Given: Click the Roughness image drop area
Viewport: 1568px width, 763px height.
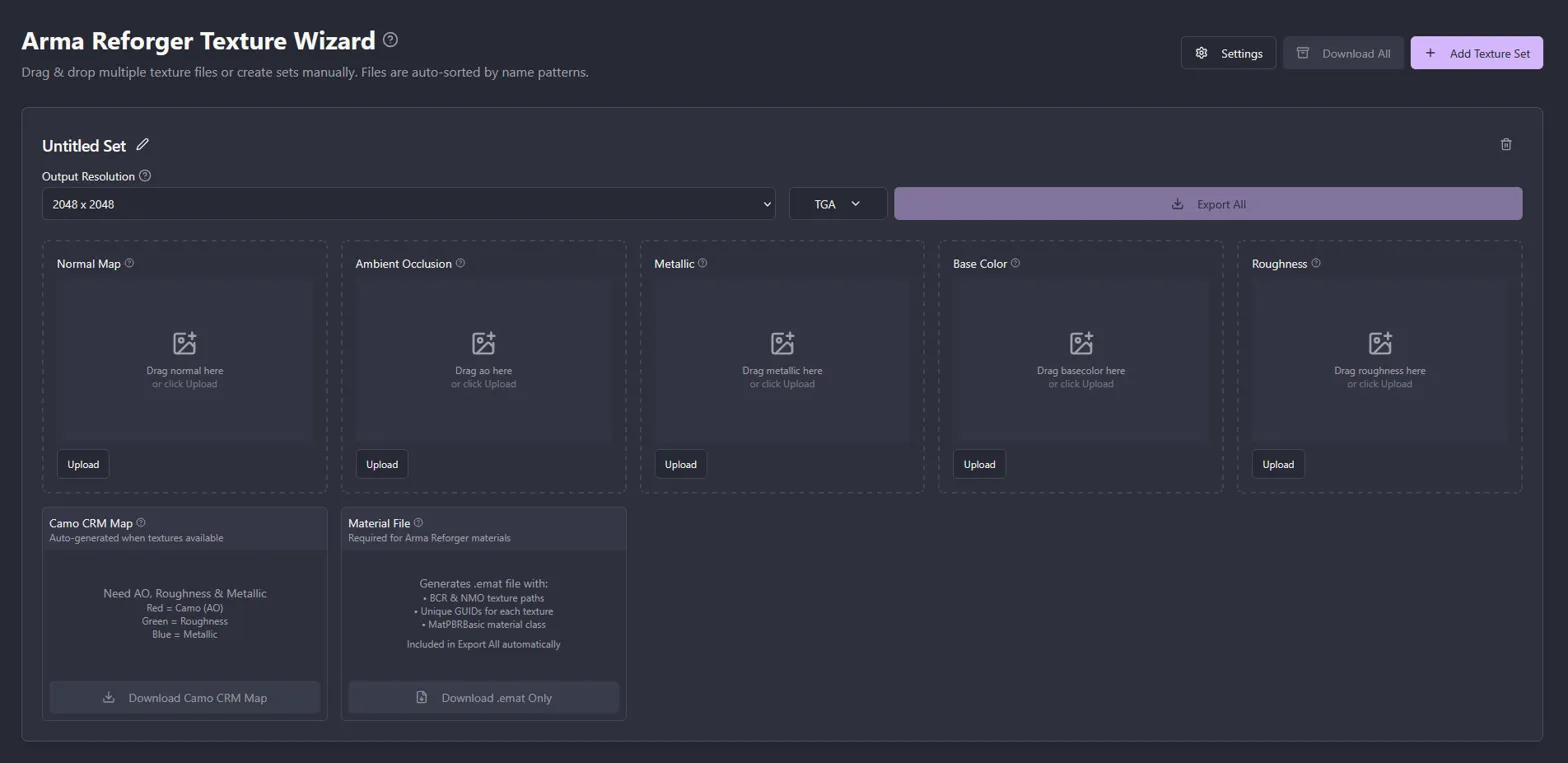Looking at the screenshot, I should (x=1379, y=360).
